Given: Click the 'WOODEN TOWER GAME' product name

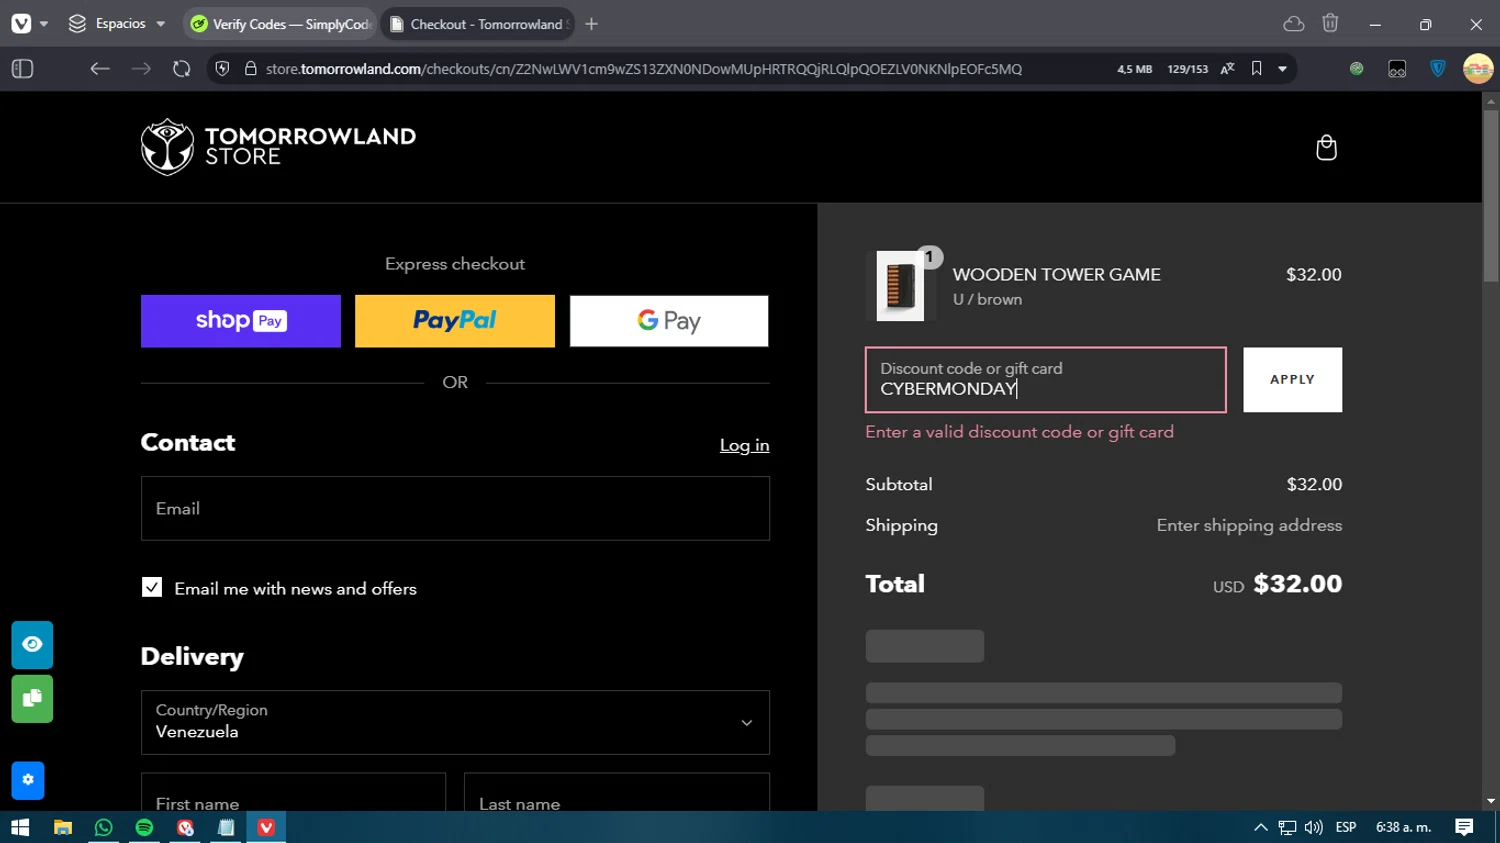Looking at the screenshot, I should click(1056, 274).
